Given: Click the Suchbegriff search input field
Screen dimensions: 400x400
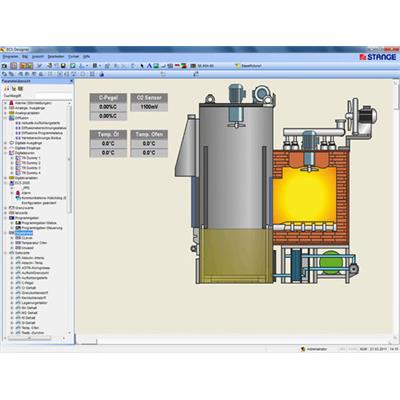Looking at the screenshot, I should [47, 96].
